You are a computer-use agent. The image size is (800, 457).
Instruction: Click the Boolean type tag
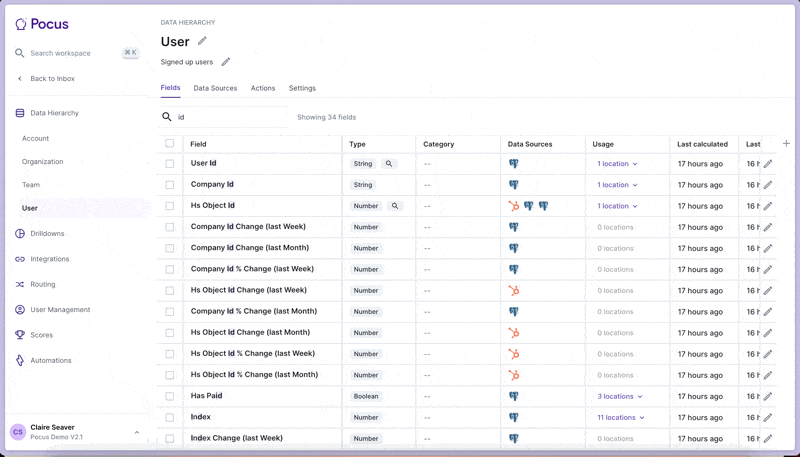click(366, 396)
